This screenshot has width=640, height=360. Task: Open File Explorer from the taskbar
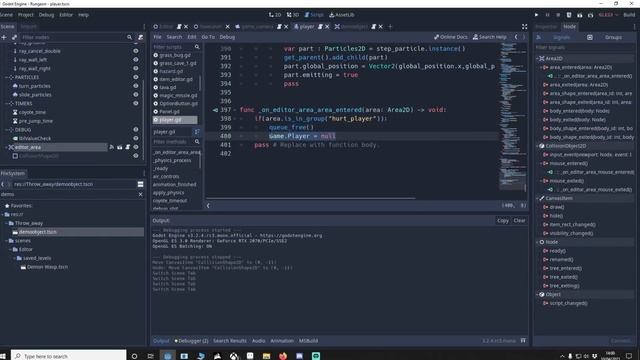[267, 356]
